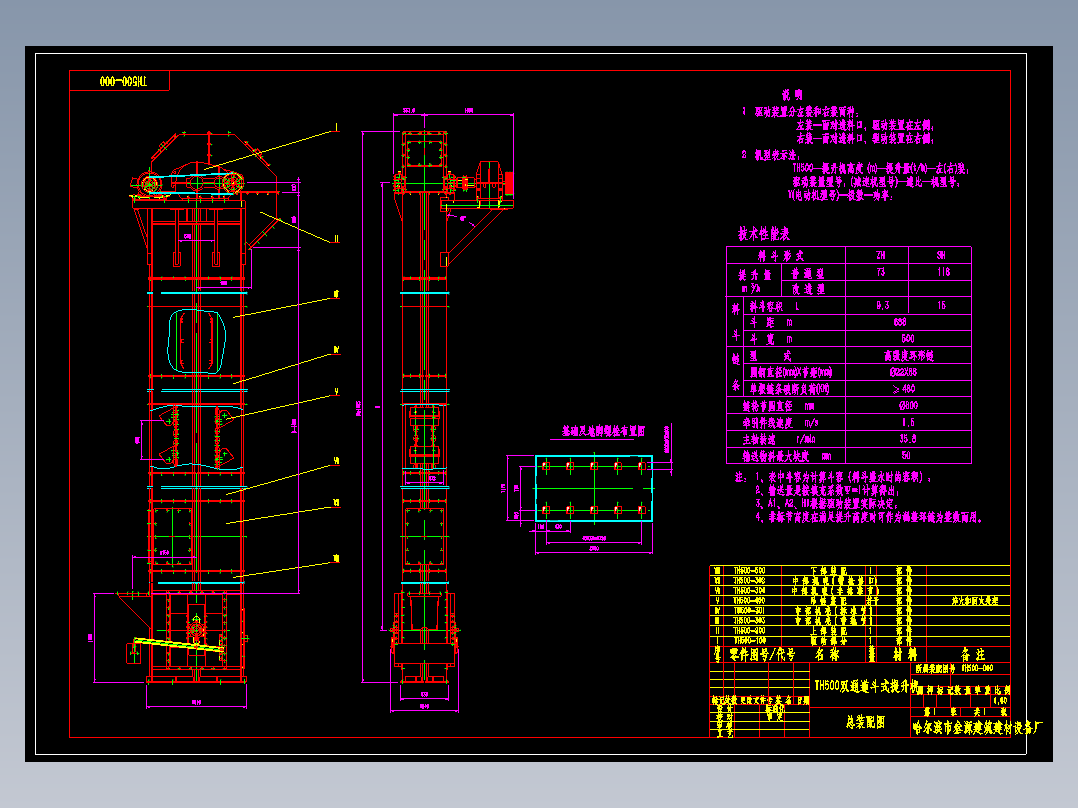
Task: Click callout label I at top leader line
Action: 336,127
